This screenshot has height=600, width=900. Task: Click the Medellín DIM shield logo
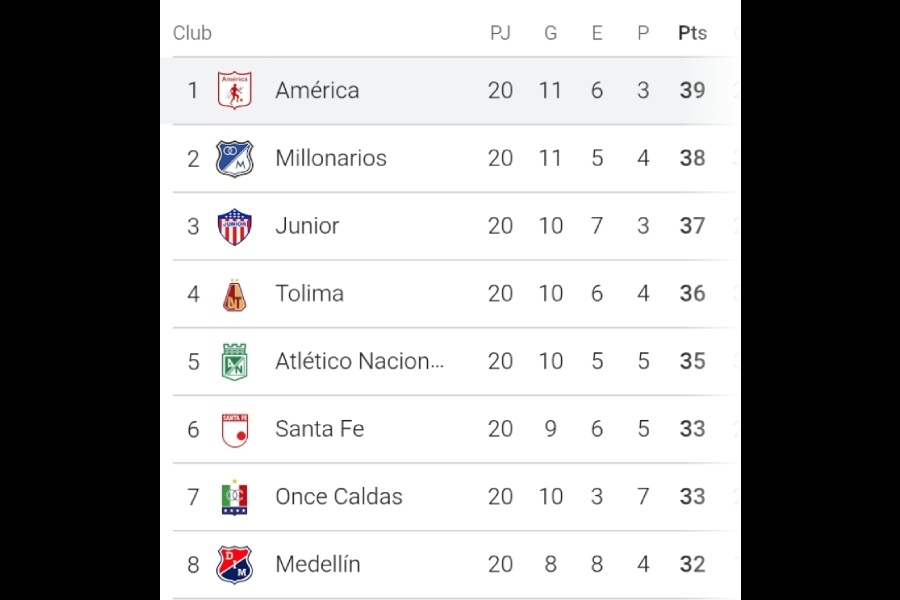tap(234, 564)
